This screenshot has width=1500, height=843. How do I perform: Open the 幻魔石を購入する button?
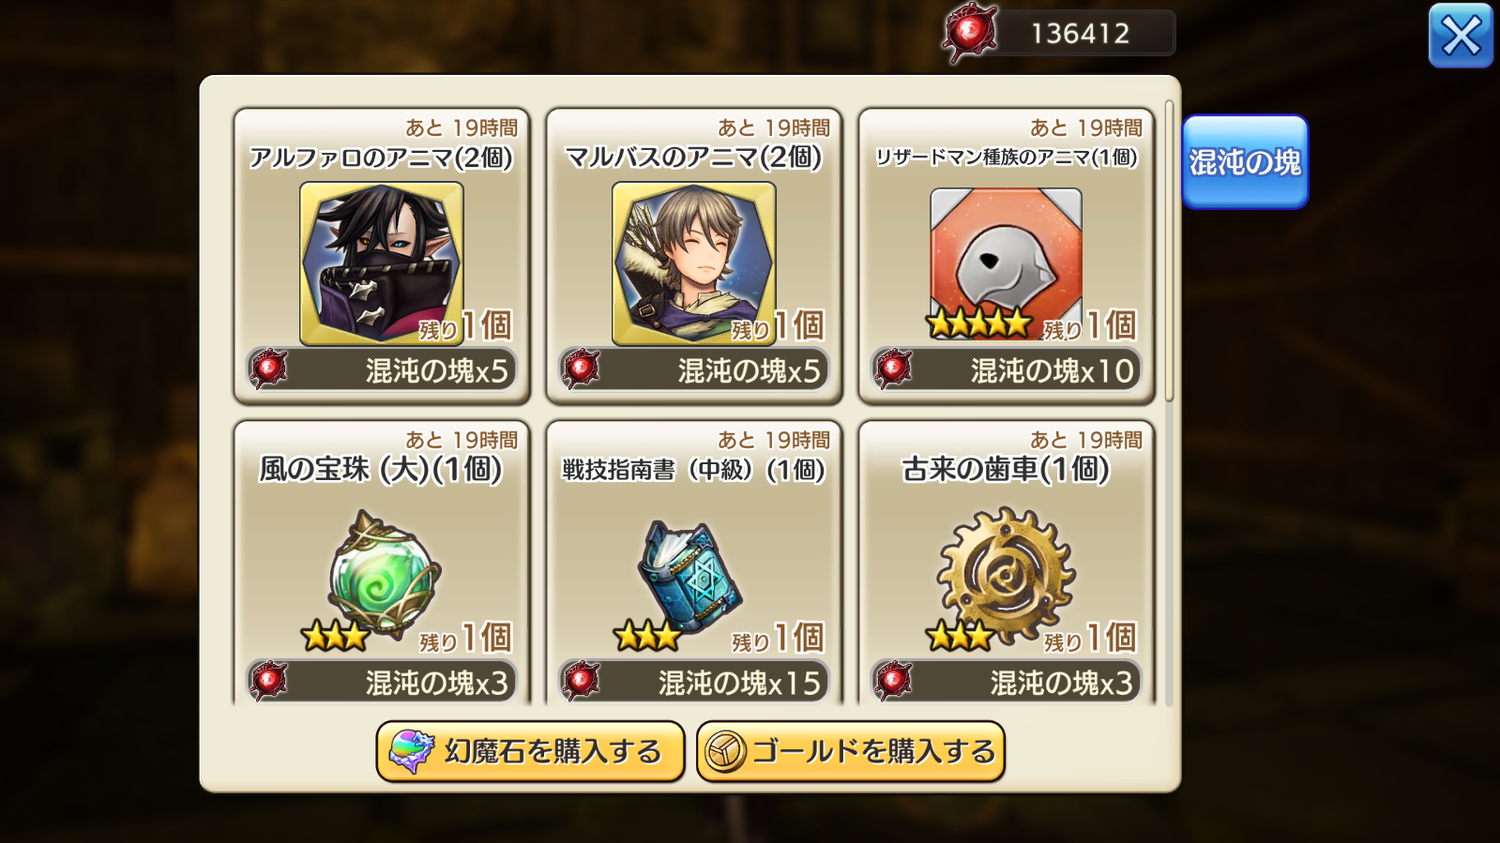coord(530,751)
